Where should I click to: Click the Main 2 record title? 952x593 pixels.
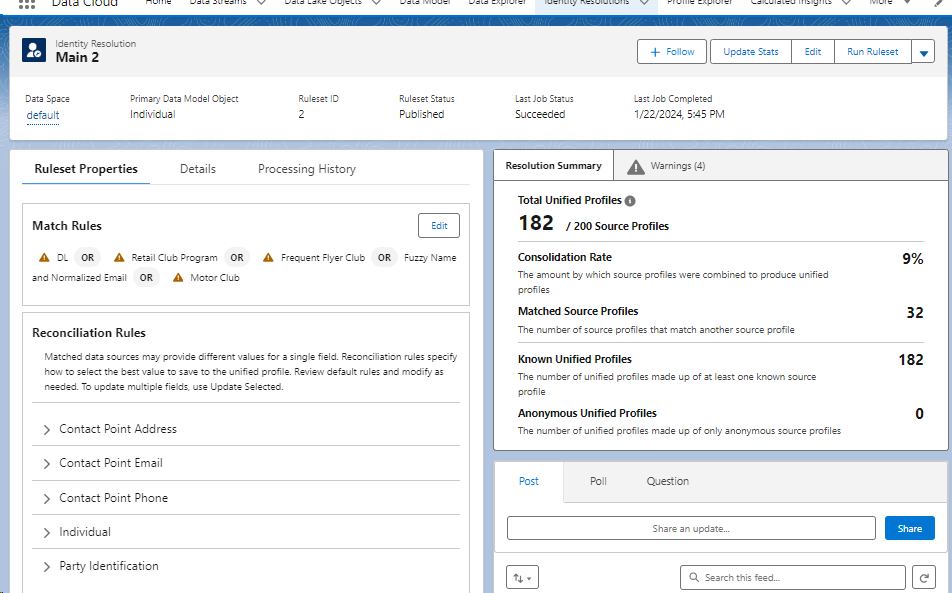(x=77, y=58)
